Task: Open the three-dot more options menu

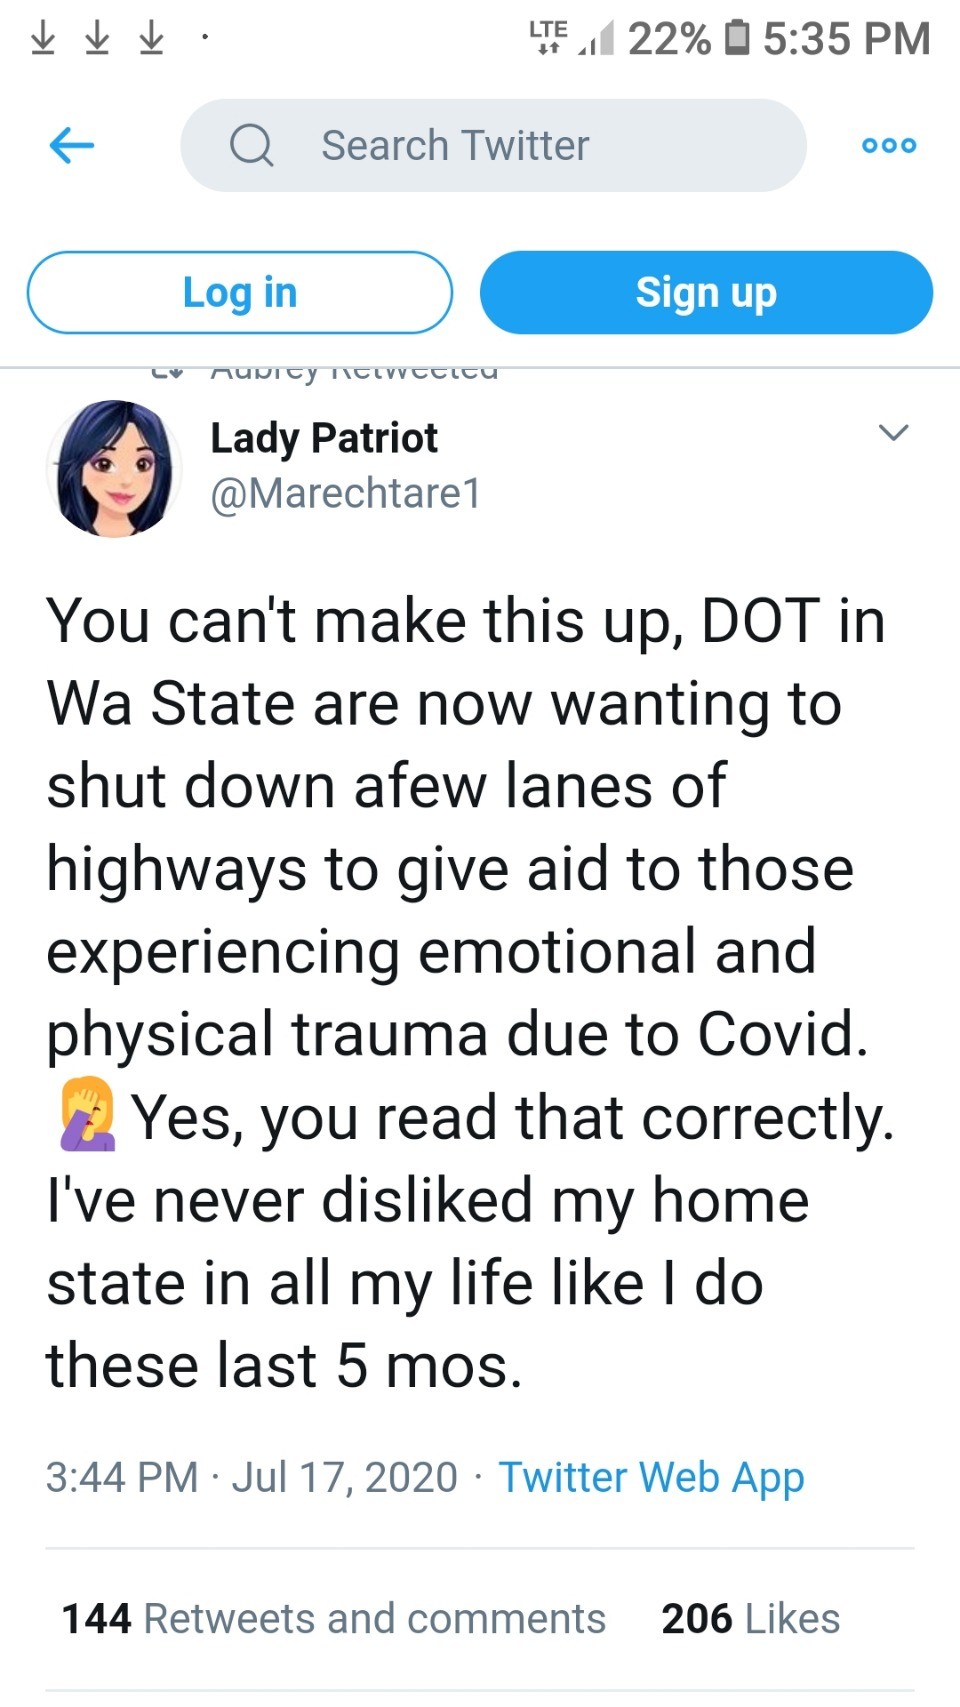Action: click(x=888, y=146)
